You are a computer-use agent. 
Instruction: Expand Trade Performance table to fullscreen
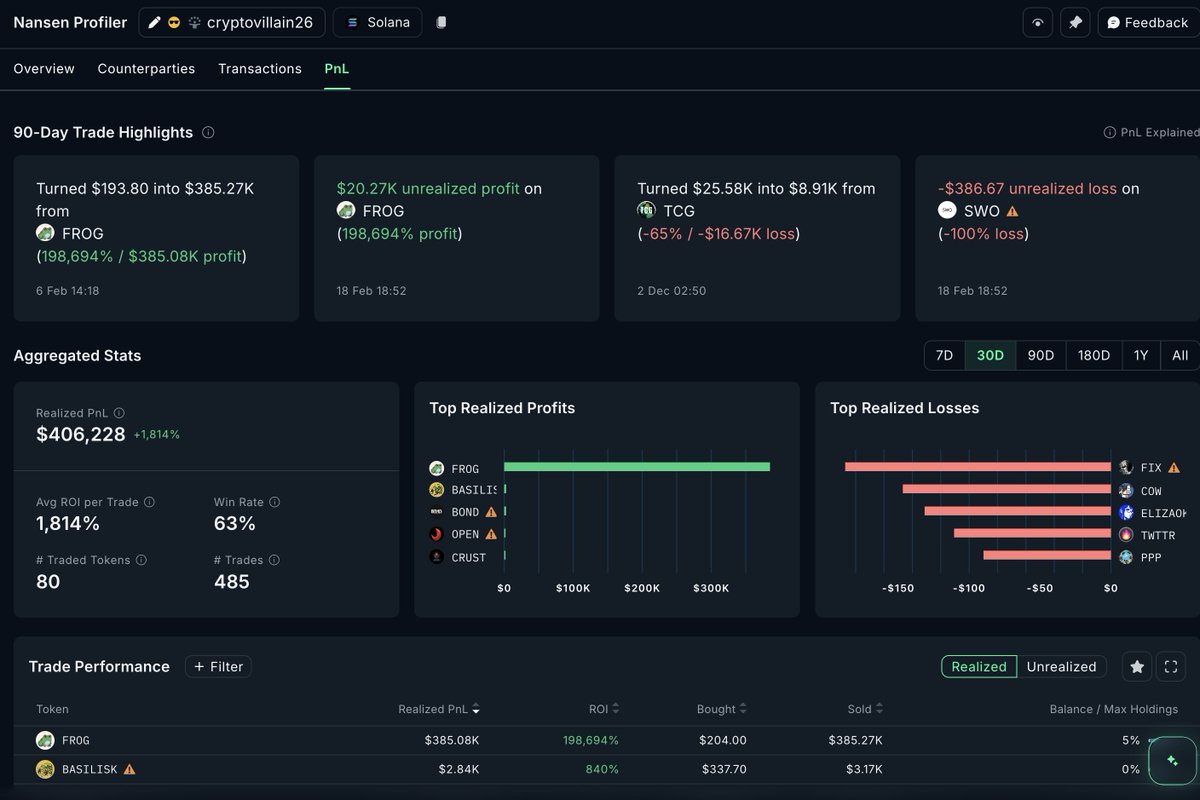click(1170, 666)
